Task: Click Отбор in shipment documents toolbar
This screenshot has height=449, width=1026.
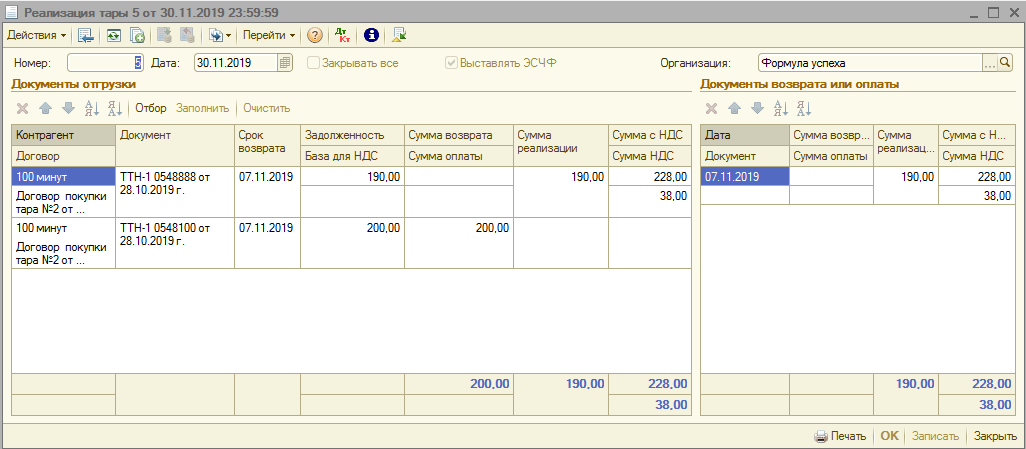Action: [151, 108]
